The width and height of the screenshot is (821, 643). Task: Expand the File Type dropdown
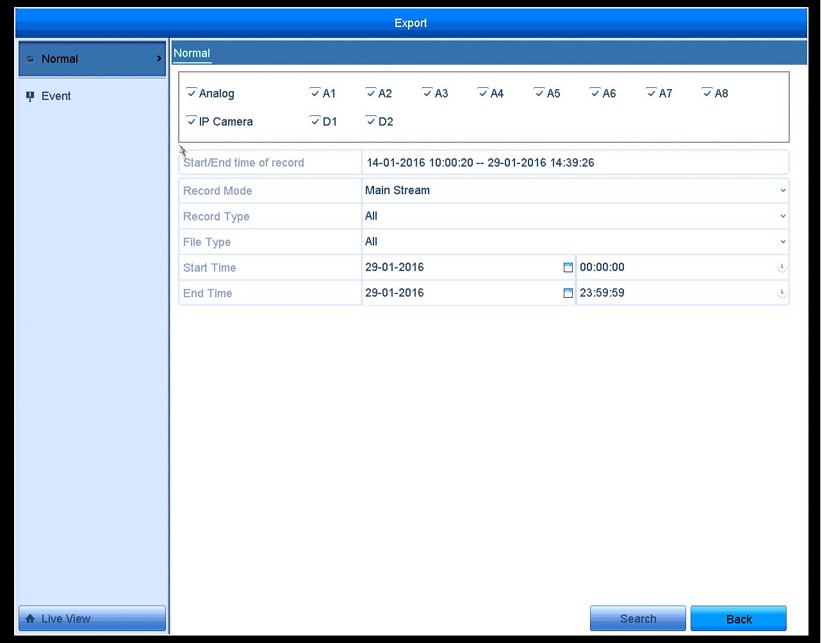click(782, 242)
